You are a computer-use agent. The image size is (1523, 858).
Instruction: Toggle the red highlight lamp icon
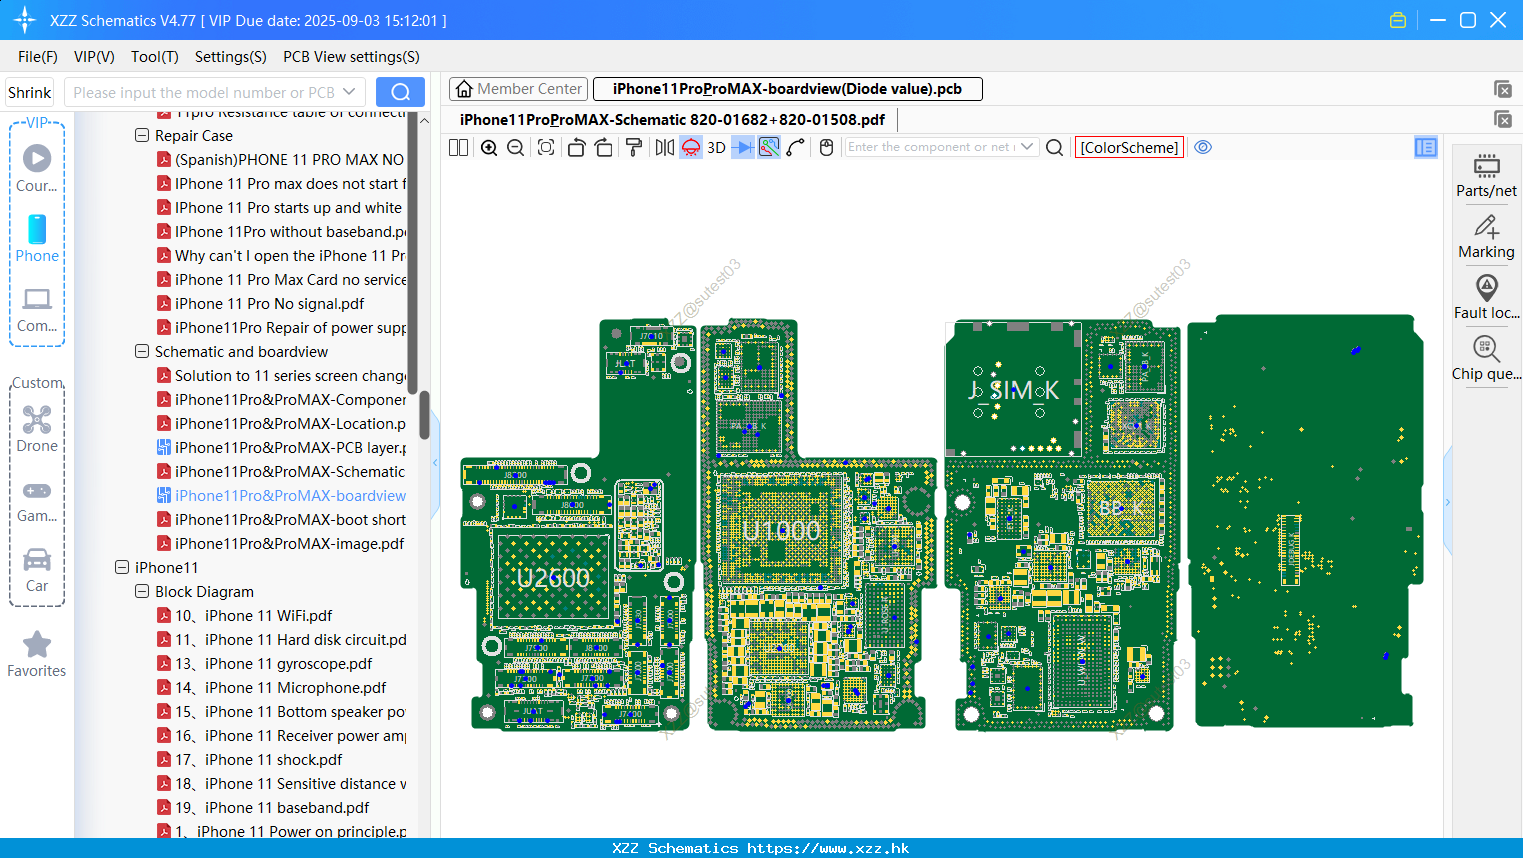click(x=691, y=147)
